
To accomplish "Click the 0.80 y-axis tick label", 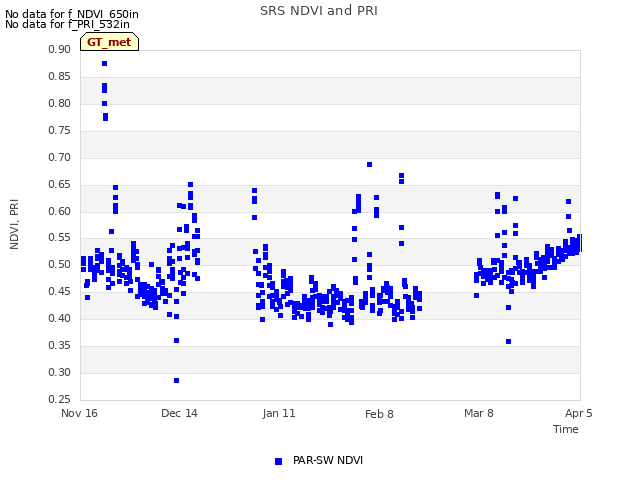I will (60, 103).
